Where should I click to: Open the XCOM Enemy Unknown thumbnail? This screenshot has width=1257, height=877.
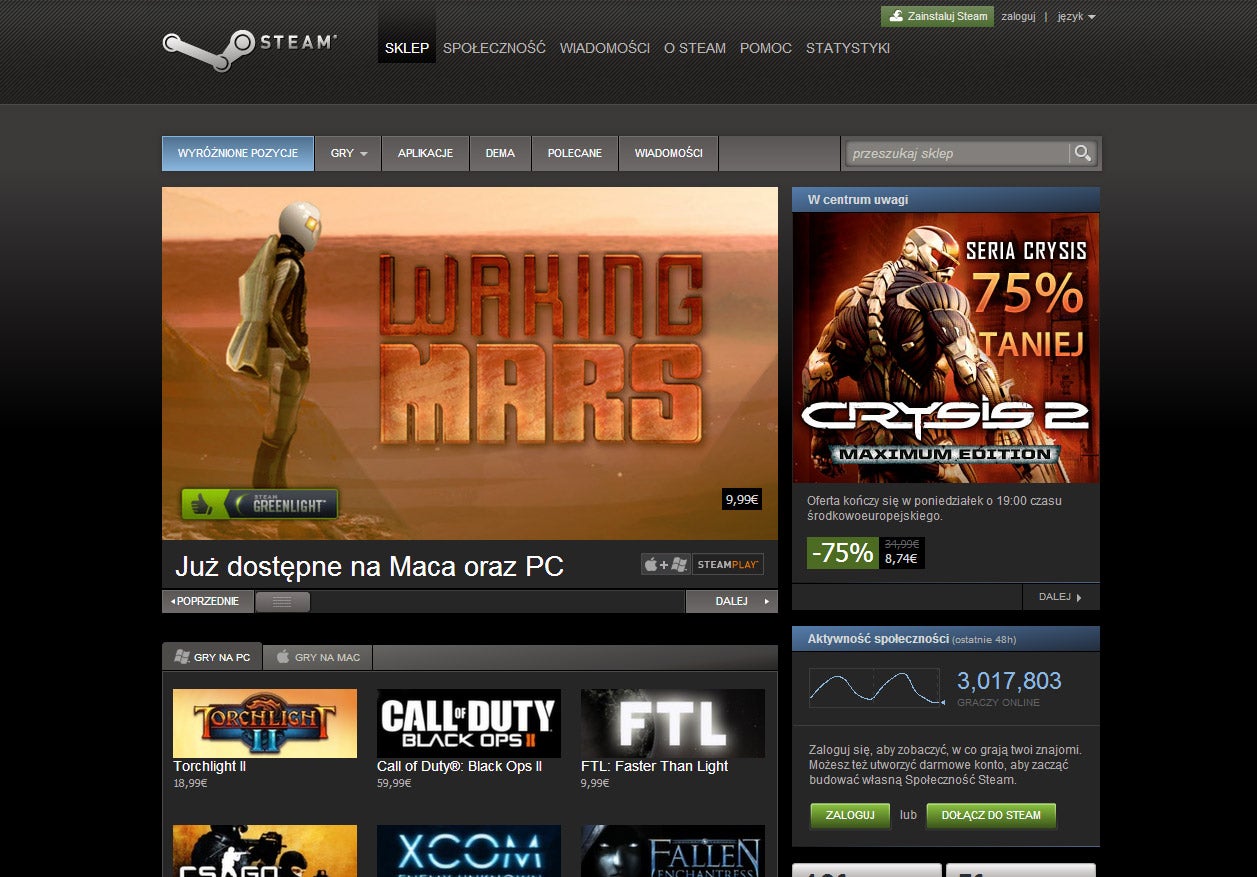coord(469,851)
